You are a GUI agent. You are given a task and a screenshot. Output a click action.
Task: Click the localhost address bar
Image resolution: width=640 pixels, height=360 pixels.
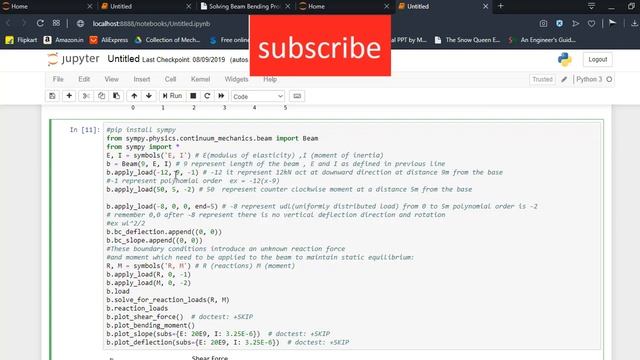151,24
